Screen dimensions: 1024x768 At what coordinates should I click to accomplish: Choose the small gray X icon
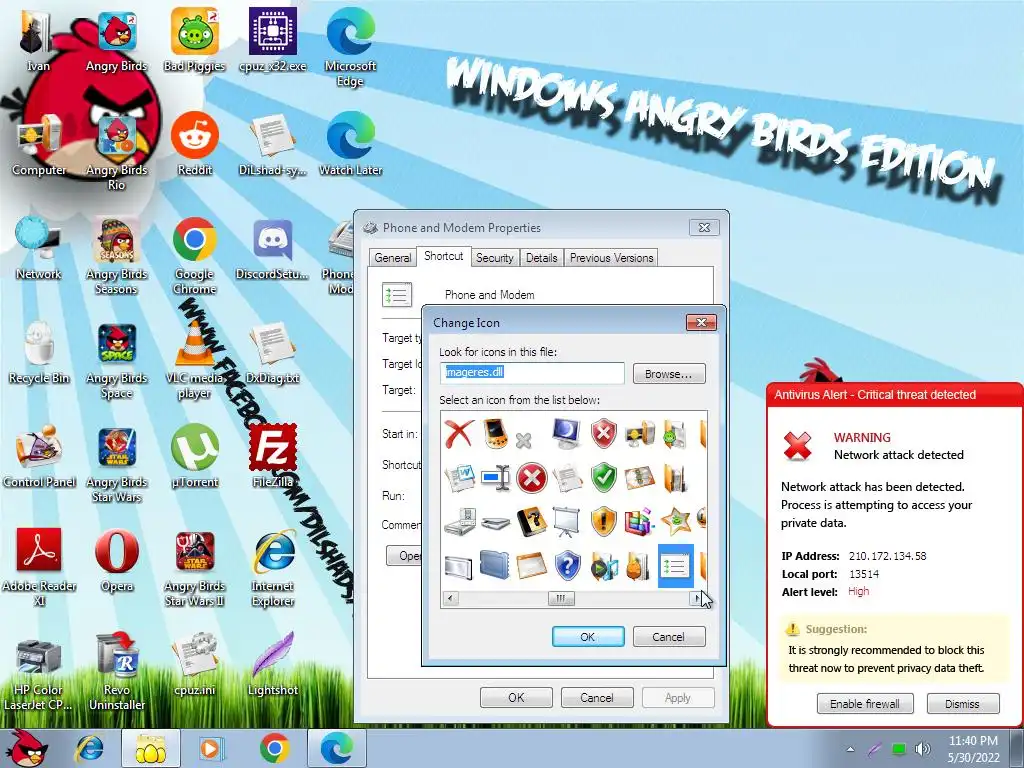click(523, 441)
